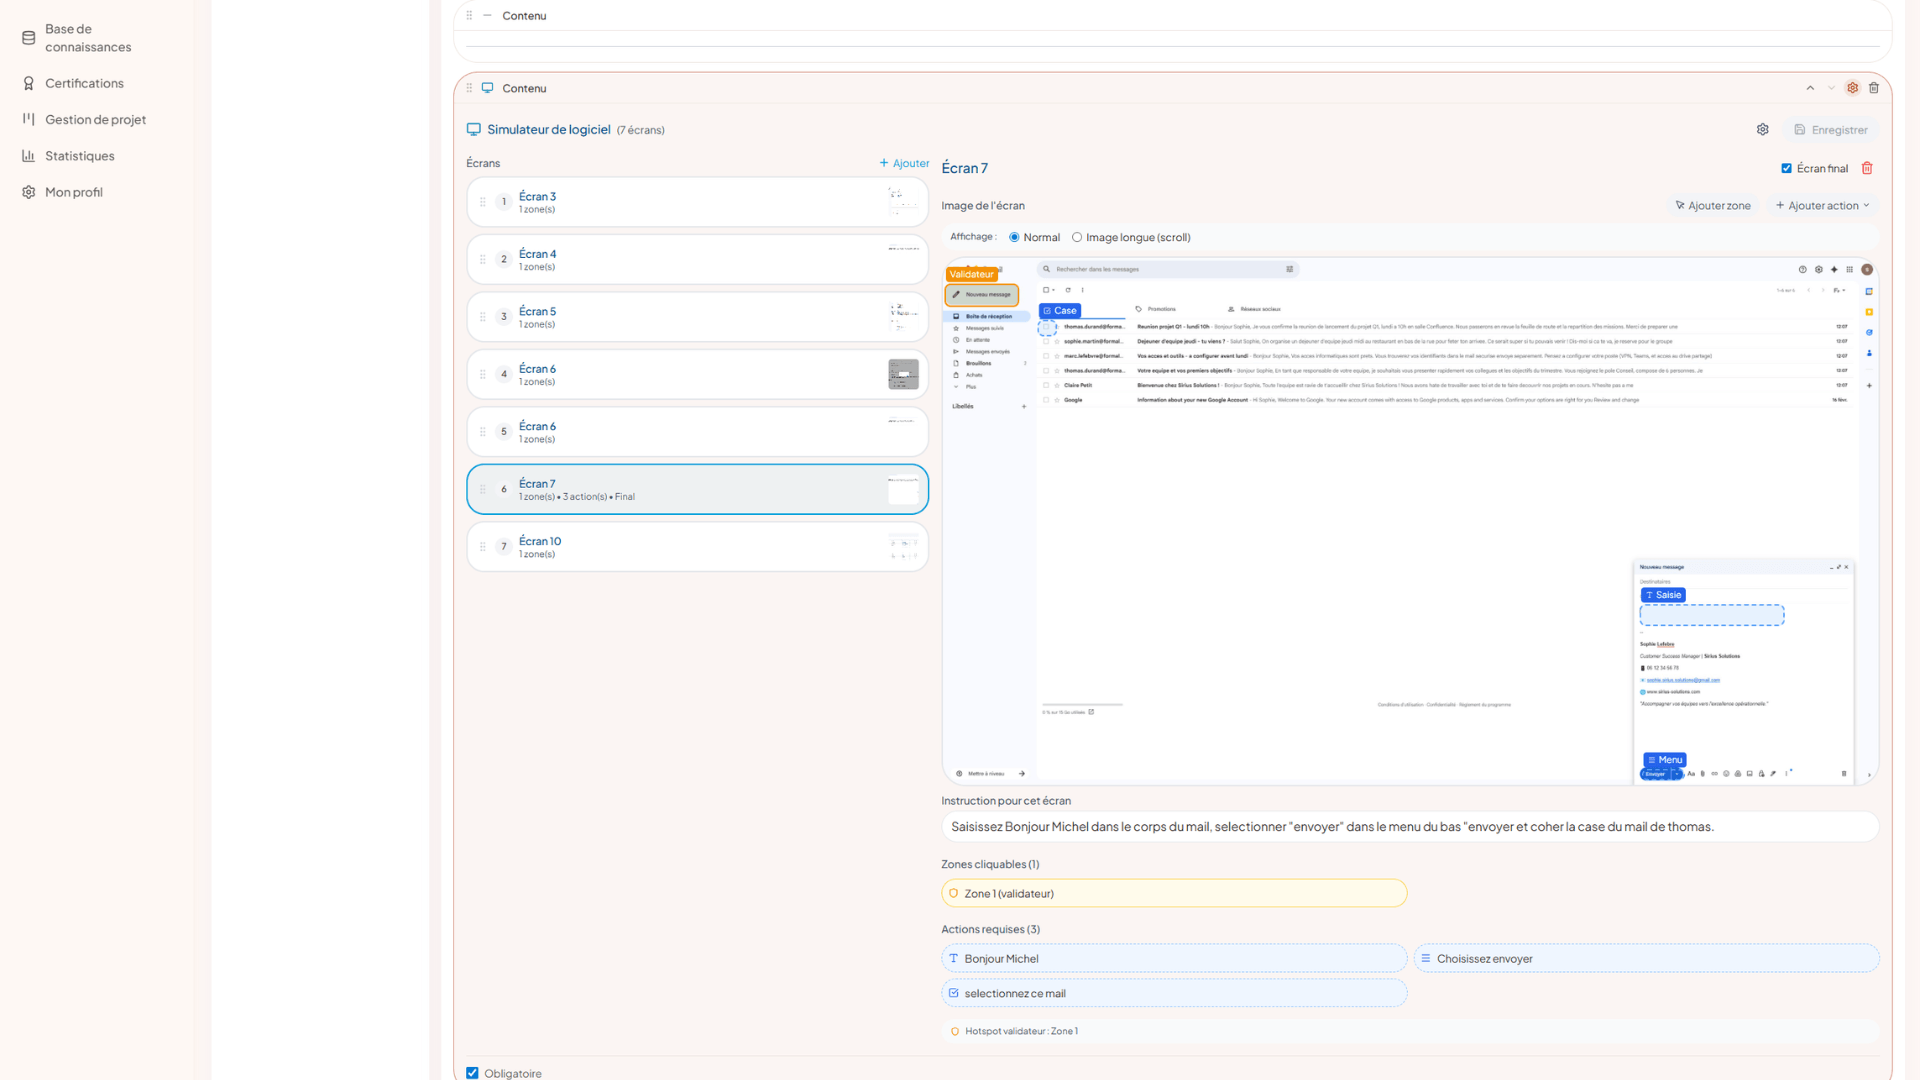Click the Gestion de projet kanban icon
1920x1080 pixels.
pos(29,119)
